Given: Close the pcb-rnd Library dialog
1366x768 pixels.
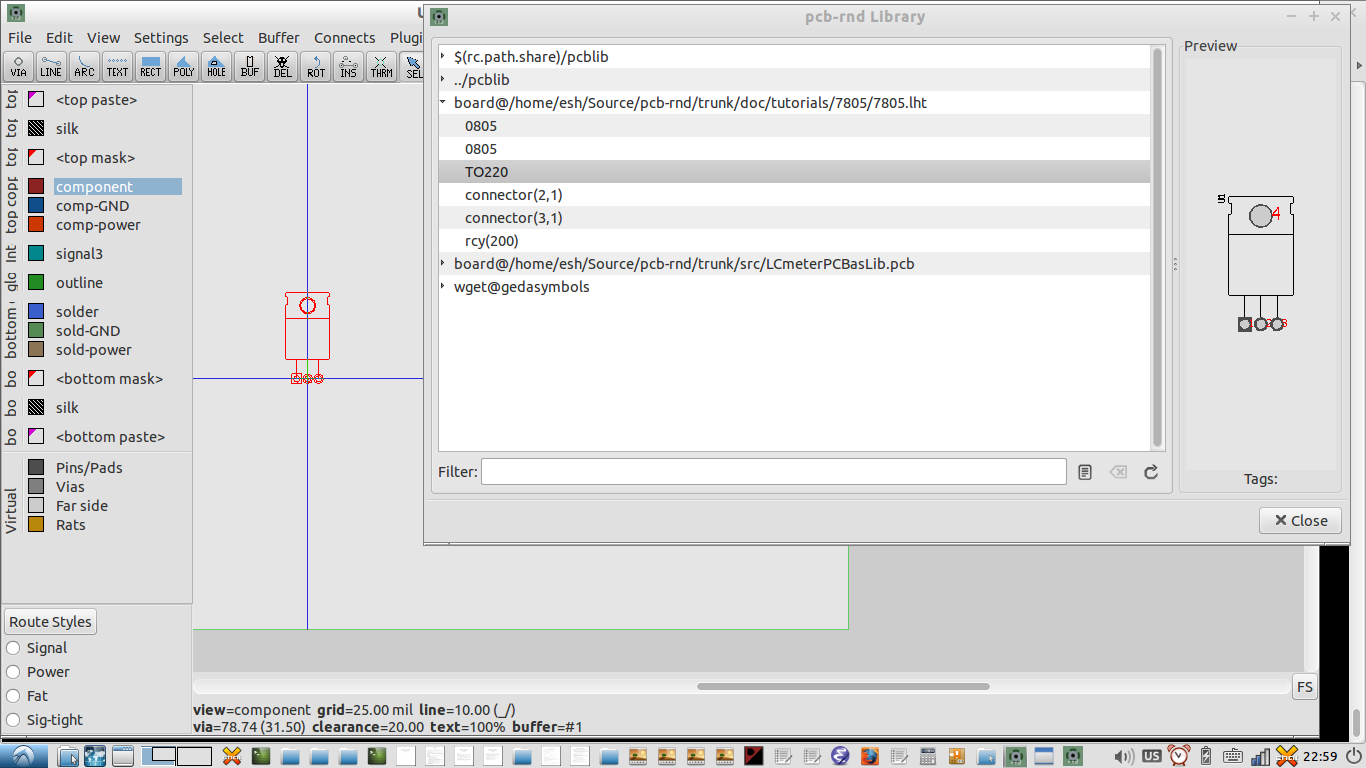Looking at the screenshot, I should click(x=1300, y=520).
